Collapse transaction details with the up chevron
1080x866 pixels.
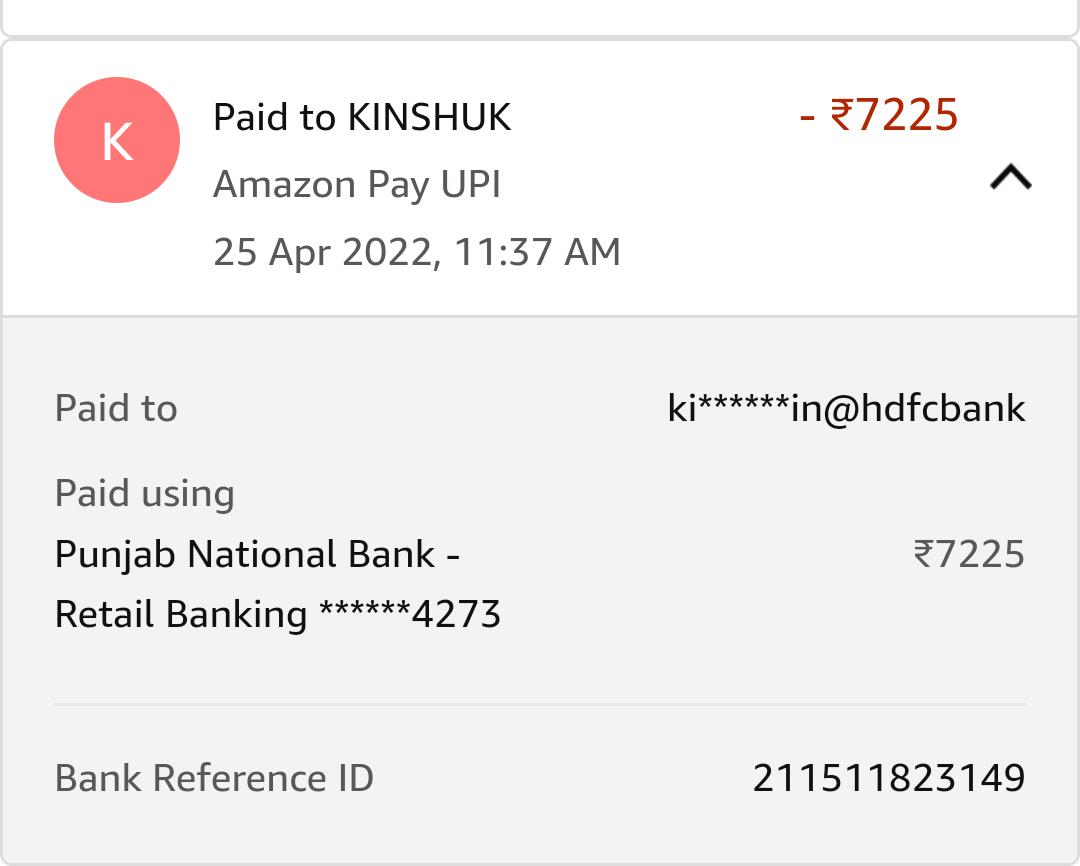(x=1010, y=178)
